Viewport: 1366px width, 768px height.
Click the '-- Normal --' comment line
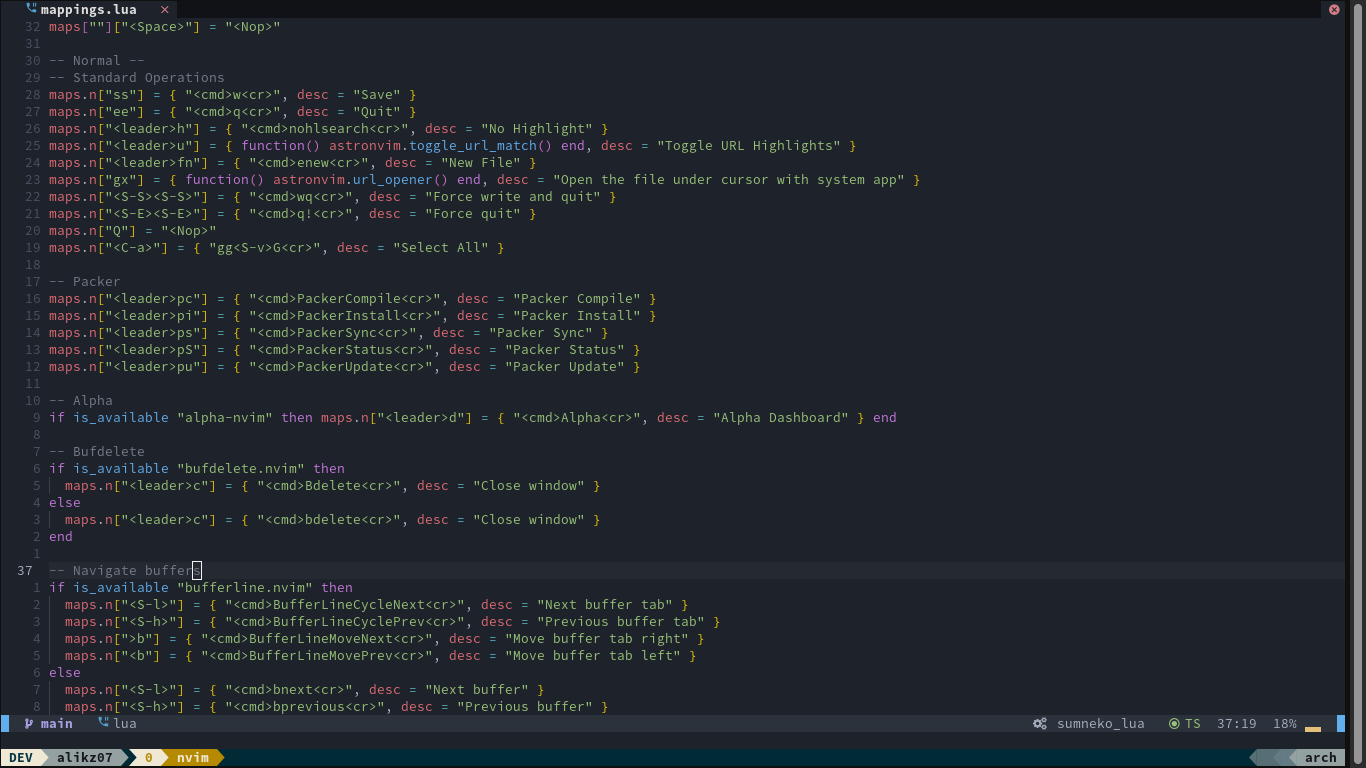click(x=97, y=60)
